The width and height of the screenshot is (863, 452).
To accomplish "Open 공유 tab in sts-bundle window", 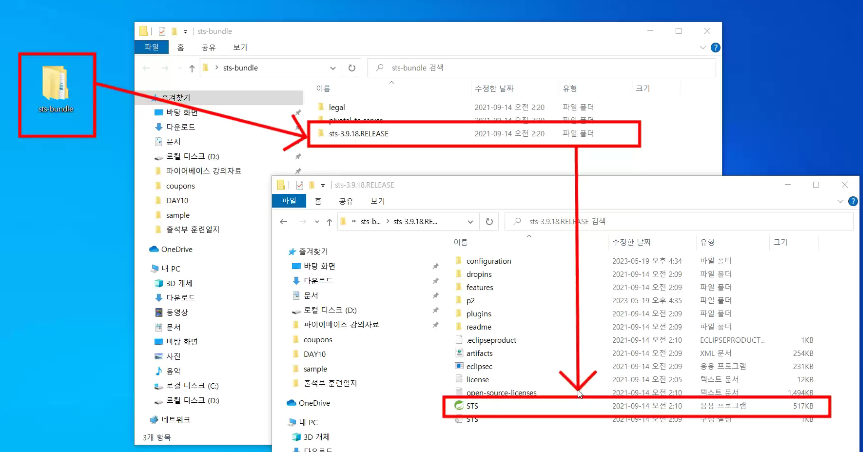I will [209, 47].
